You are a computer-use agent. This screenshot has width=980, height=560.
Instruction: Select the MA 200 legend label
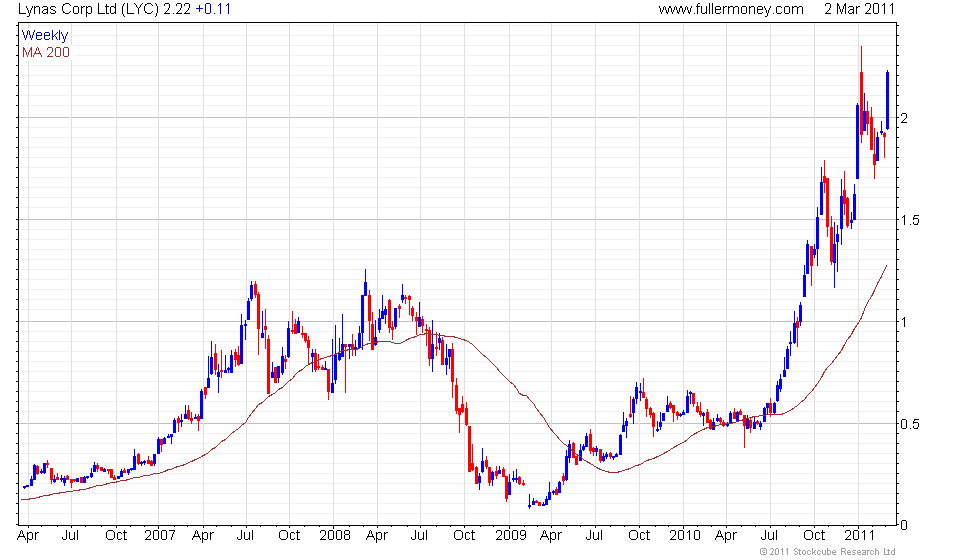46,52
